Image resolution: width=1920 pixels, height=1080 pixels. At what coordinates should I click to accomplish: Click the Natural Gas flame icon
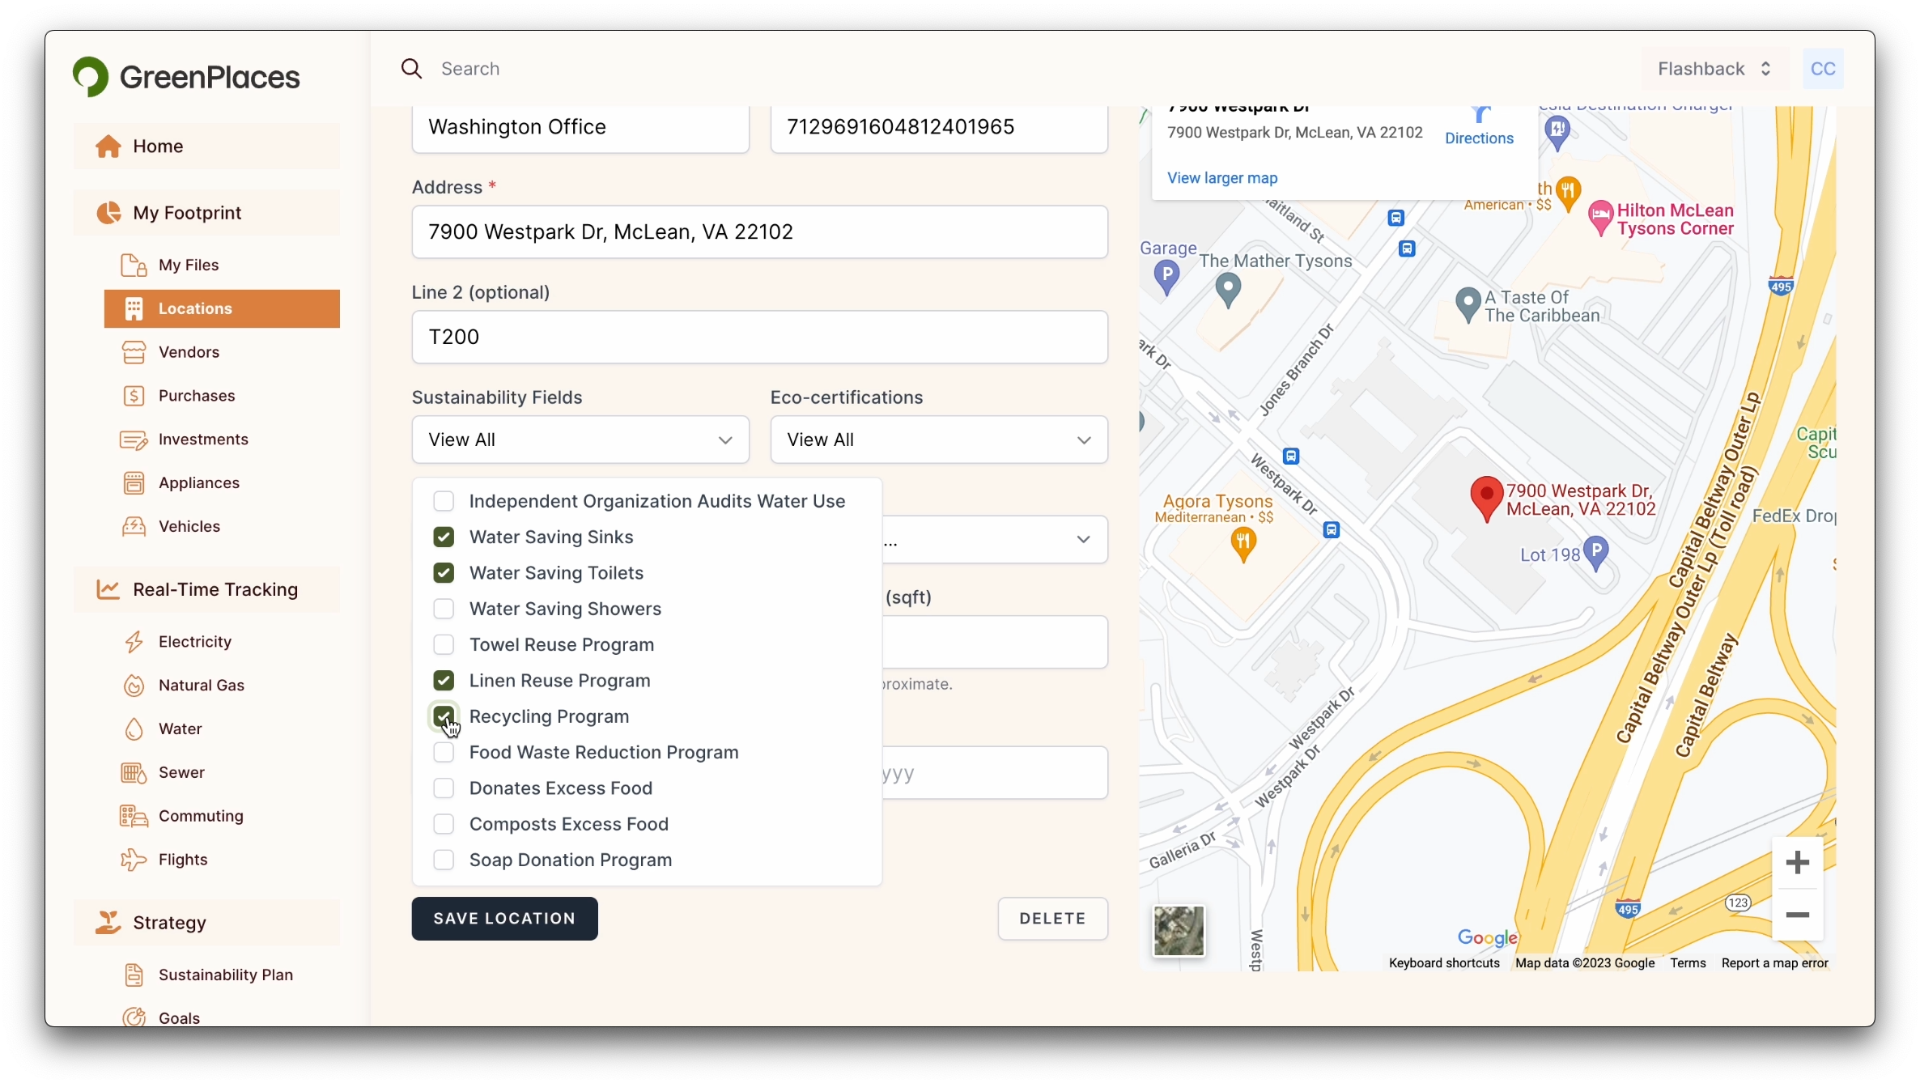[x=134, y=686]
